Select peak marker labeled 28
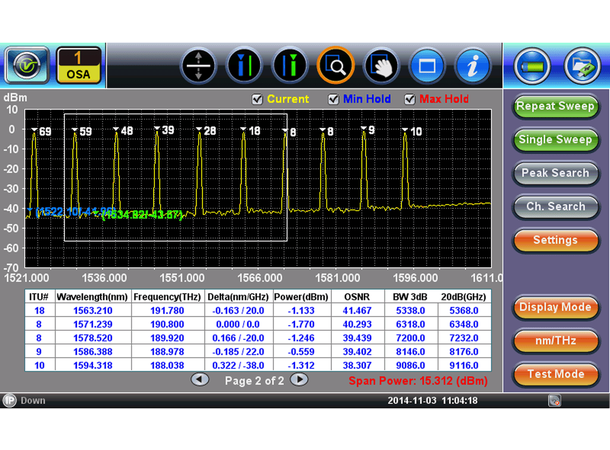The height and width of the screenshot is (450, 610). 206,131
